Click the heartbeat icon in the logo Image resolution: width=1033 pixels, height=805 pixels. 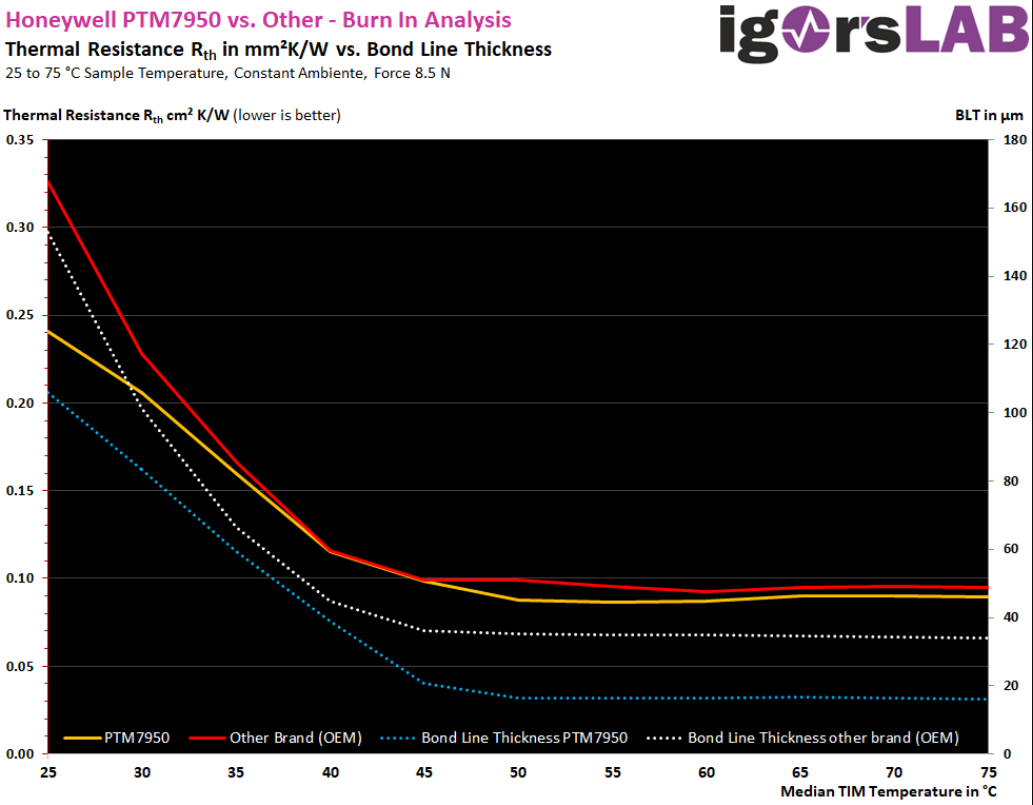[807, 32]
